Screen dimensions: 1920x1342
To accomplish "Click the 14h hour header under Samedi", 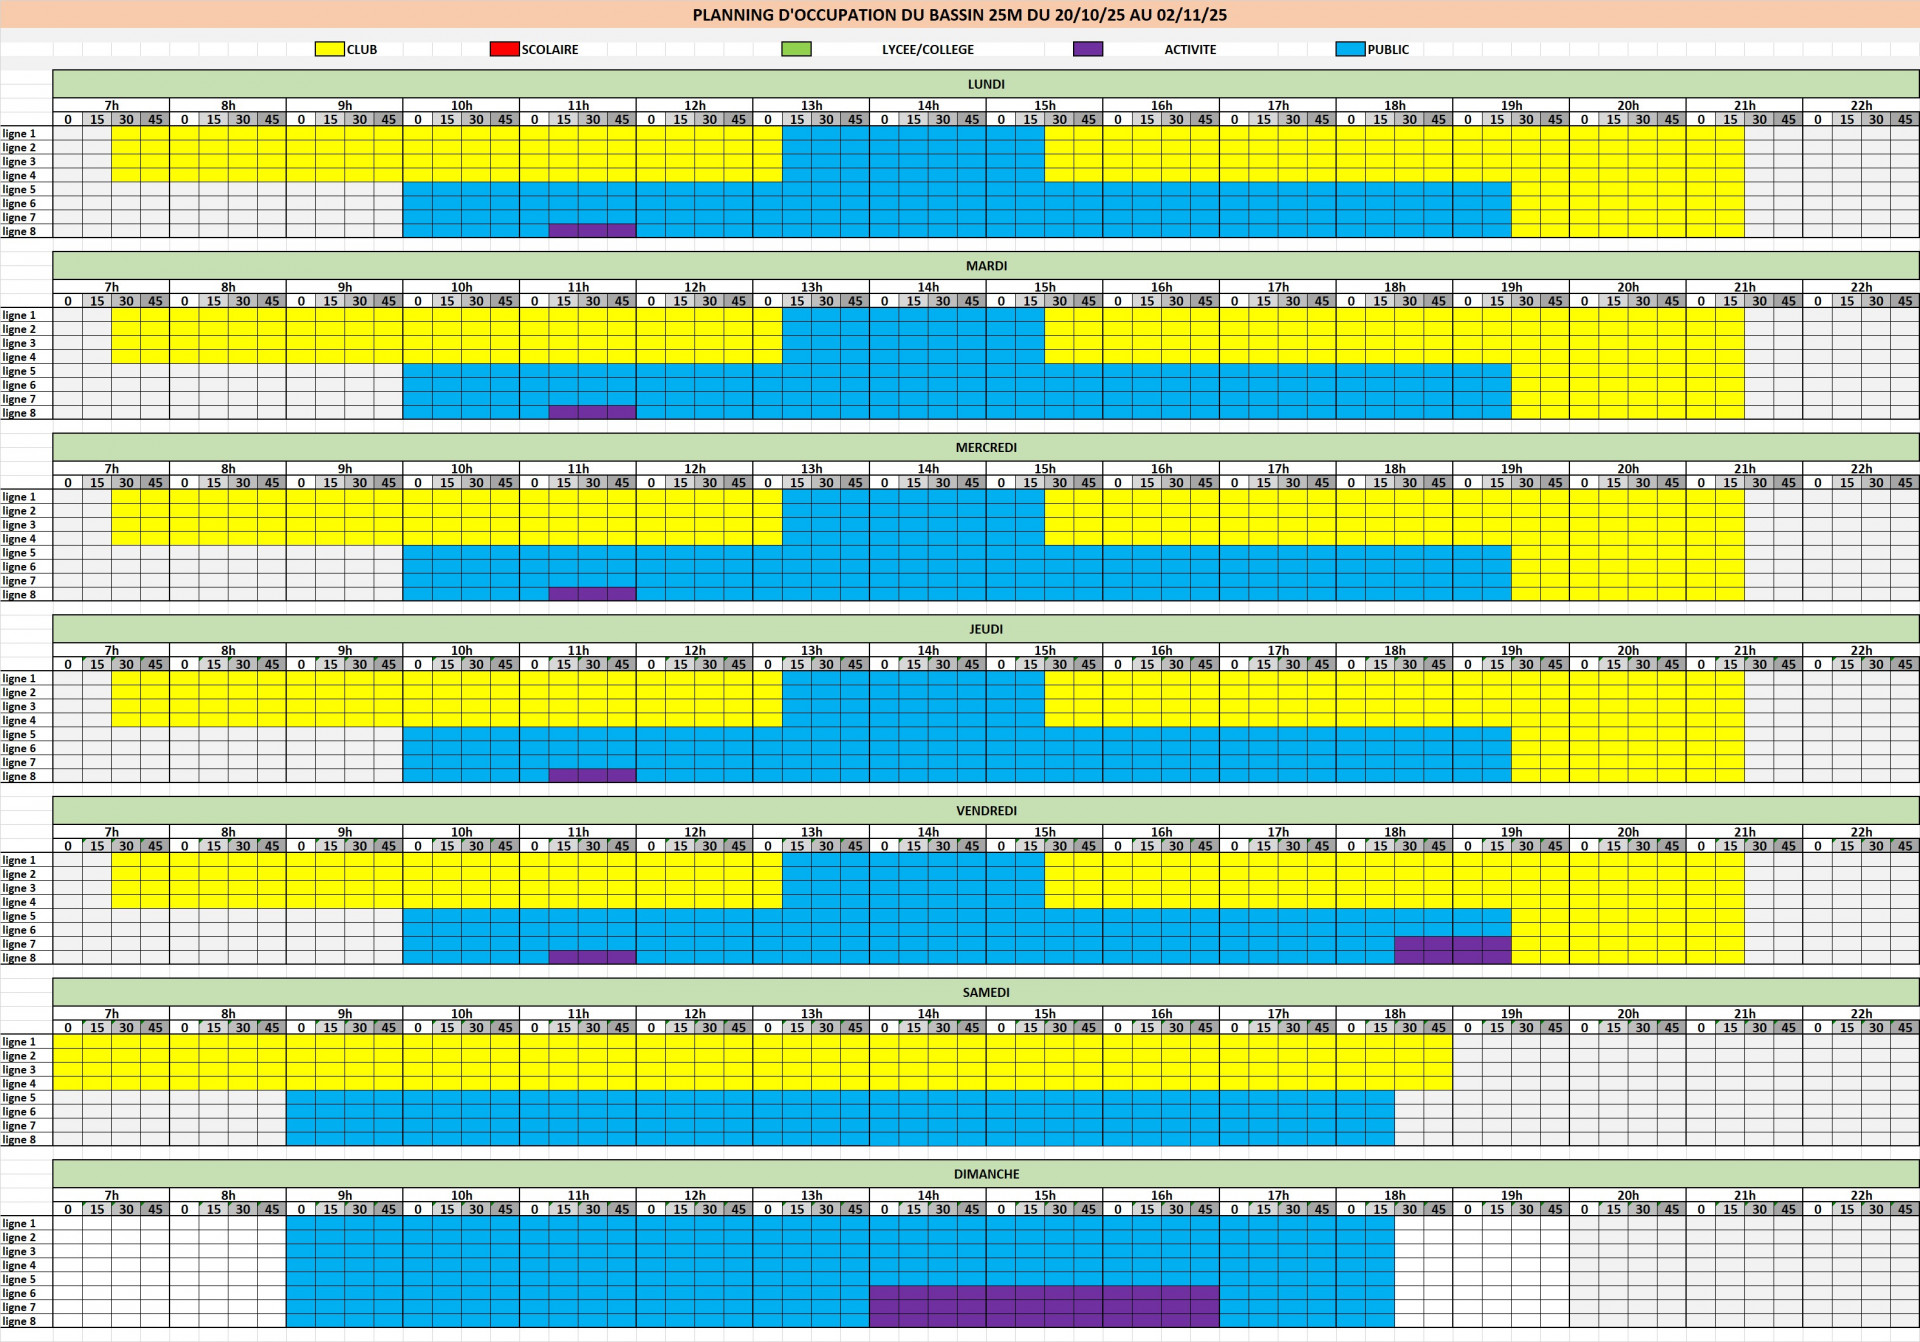I will pos(927,1014).
